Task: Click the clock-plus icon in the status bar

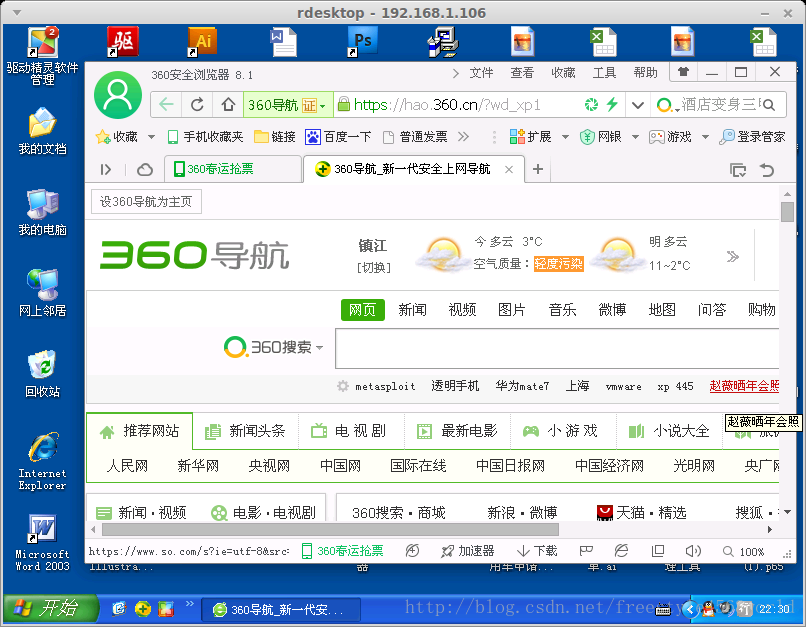Action: 412,551
